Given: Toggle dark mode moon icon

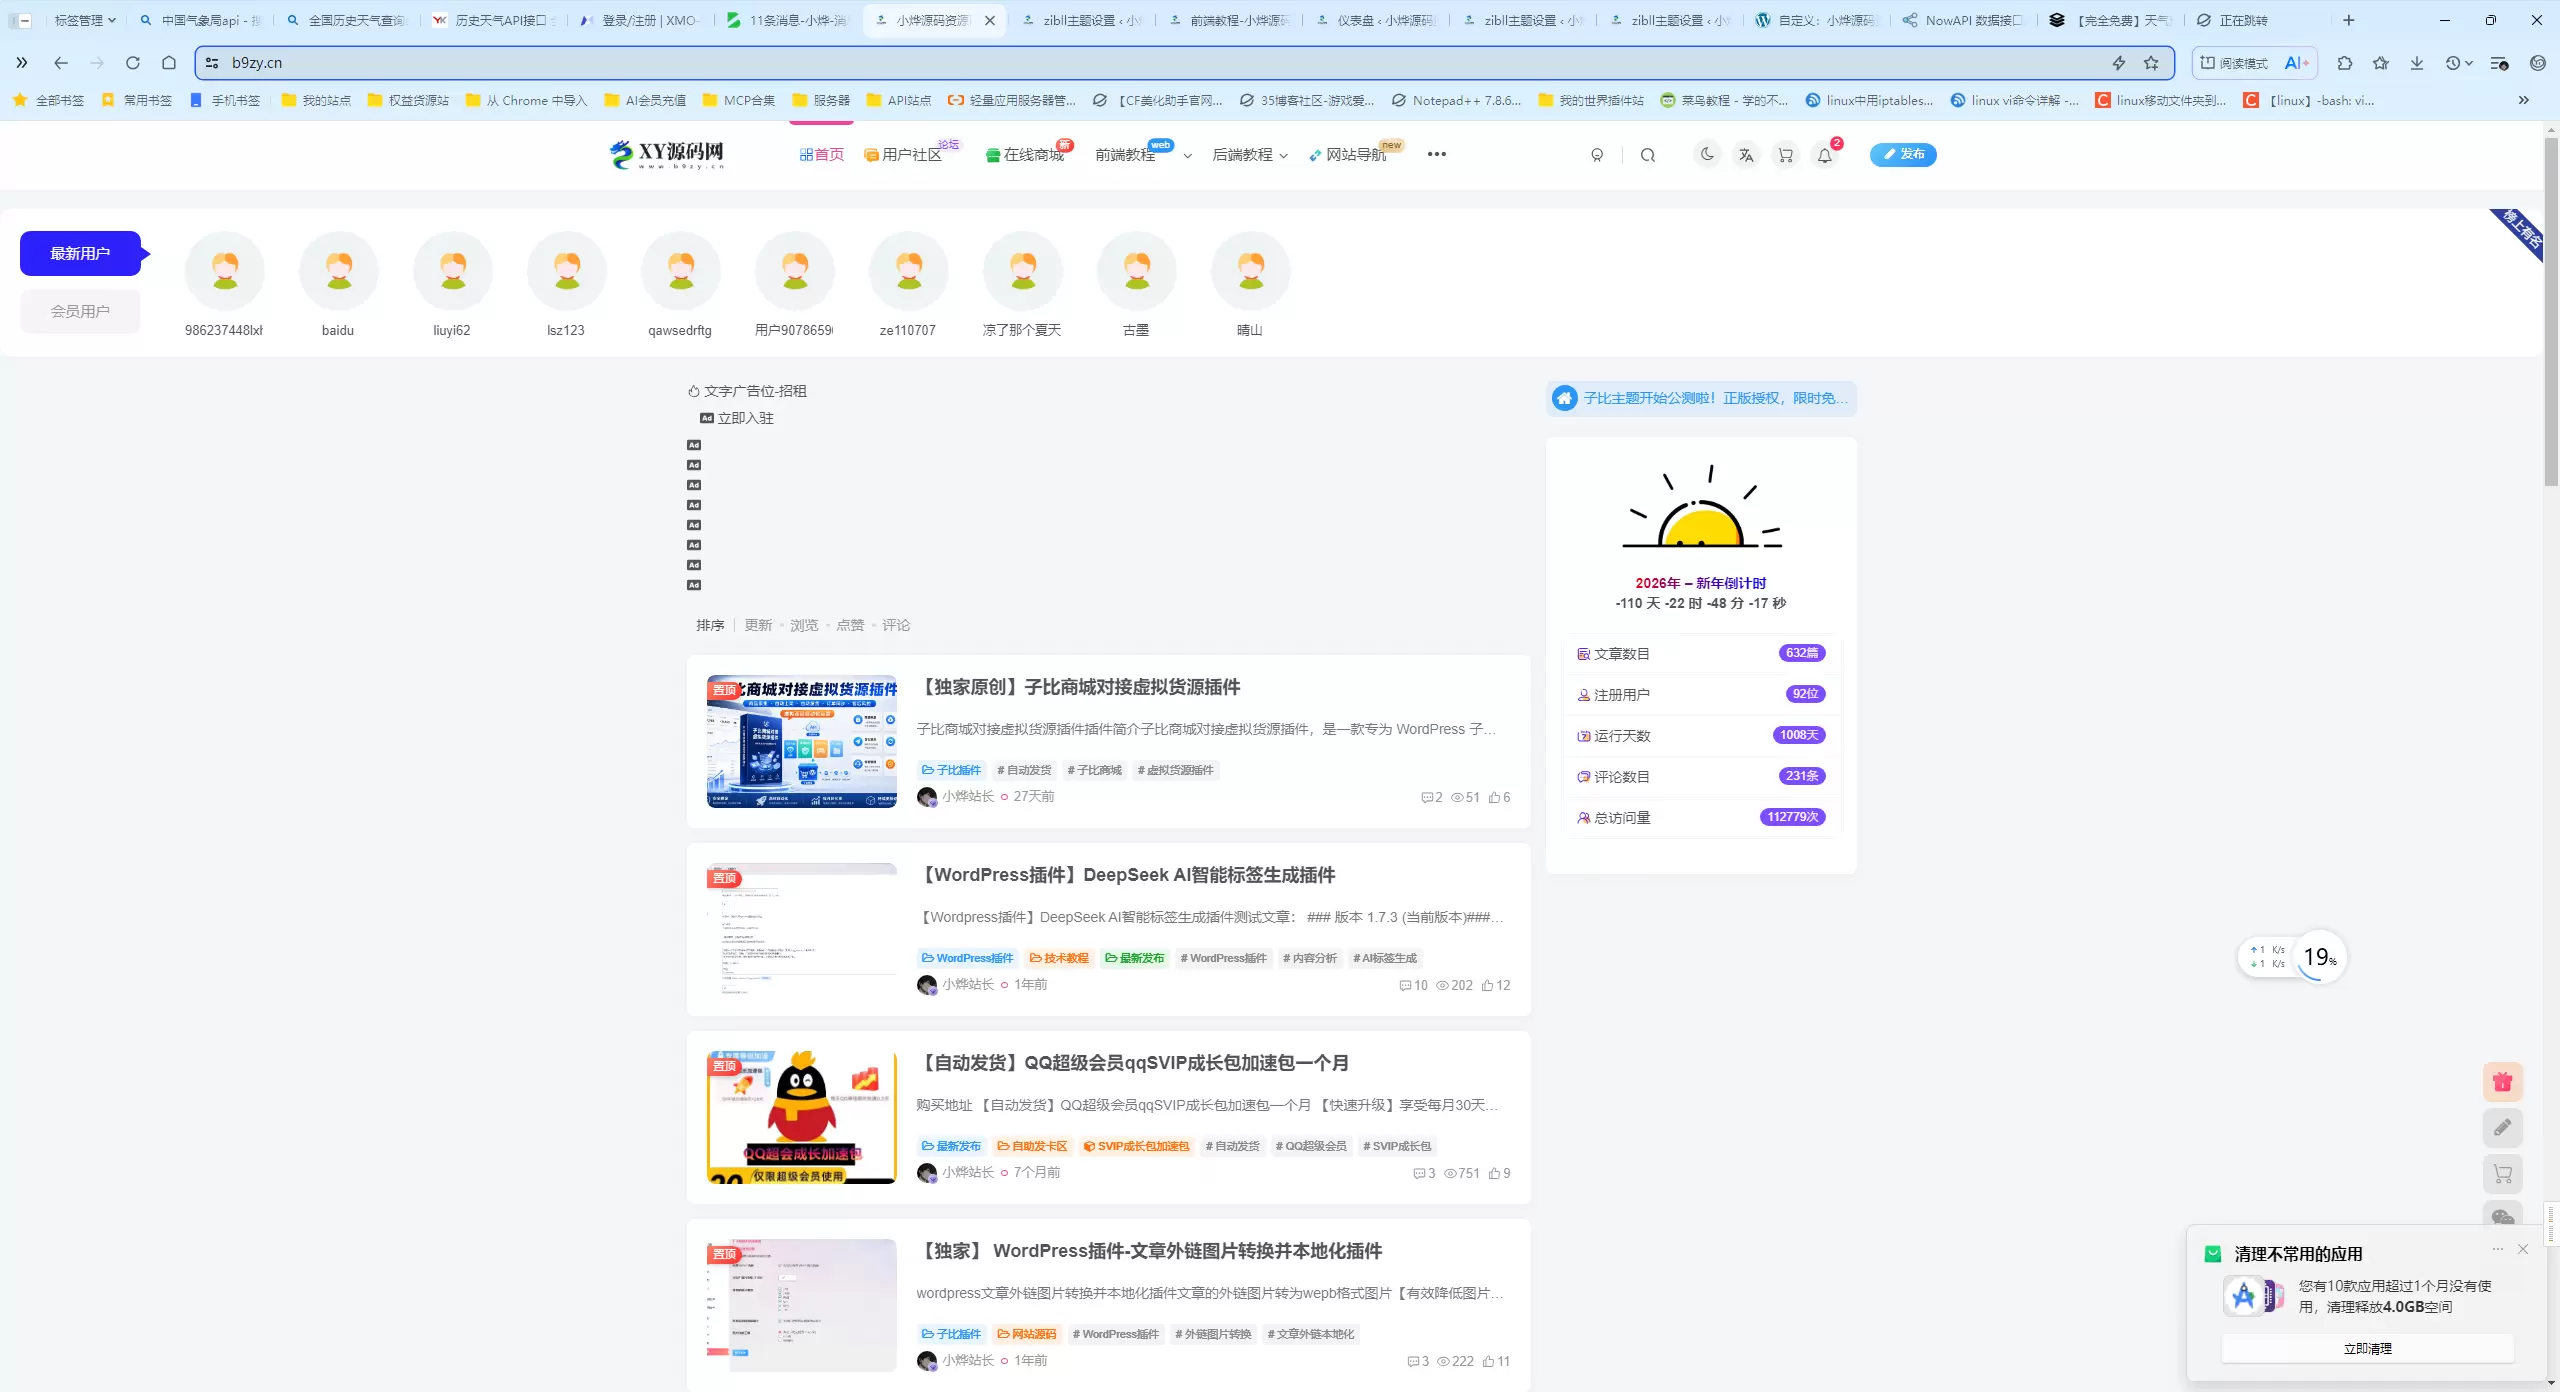Looking at the screenshot, I should (x=1707, y=154).
